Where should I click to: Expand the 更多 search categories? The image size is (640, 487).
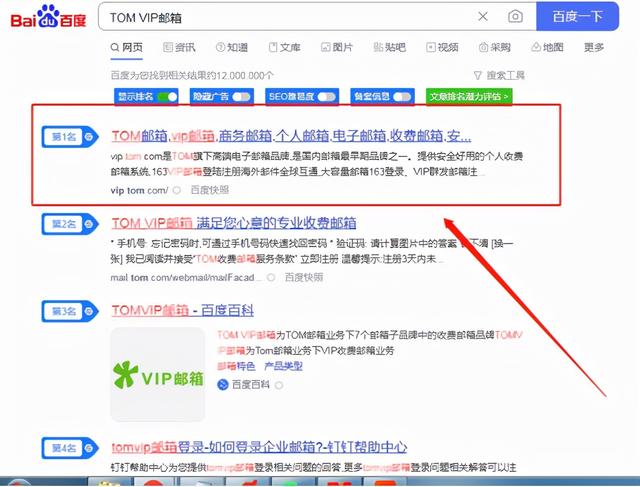pyautogui.click(x=594, y=47)
